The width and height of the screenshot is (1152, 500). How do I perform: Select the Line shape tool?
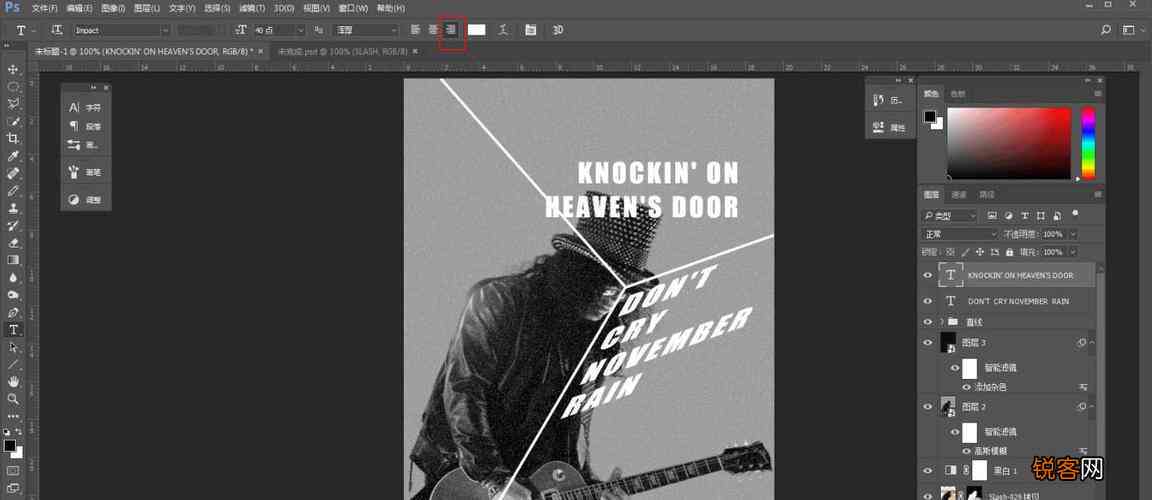coord(12,364)
